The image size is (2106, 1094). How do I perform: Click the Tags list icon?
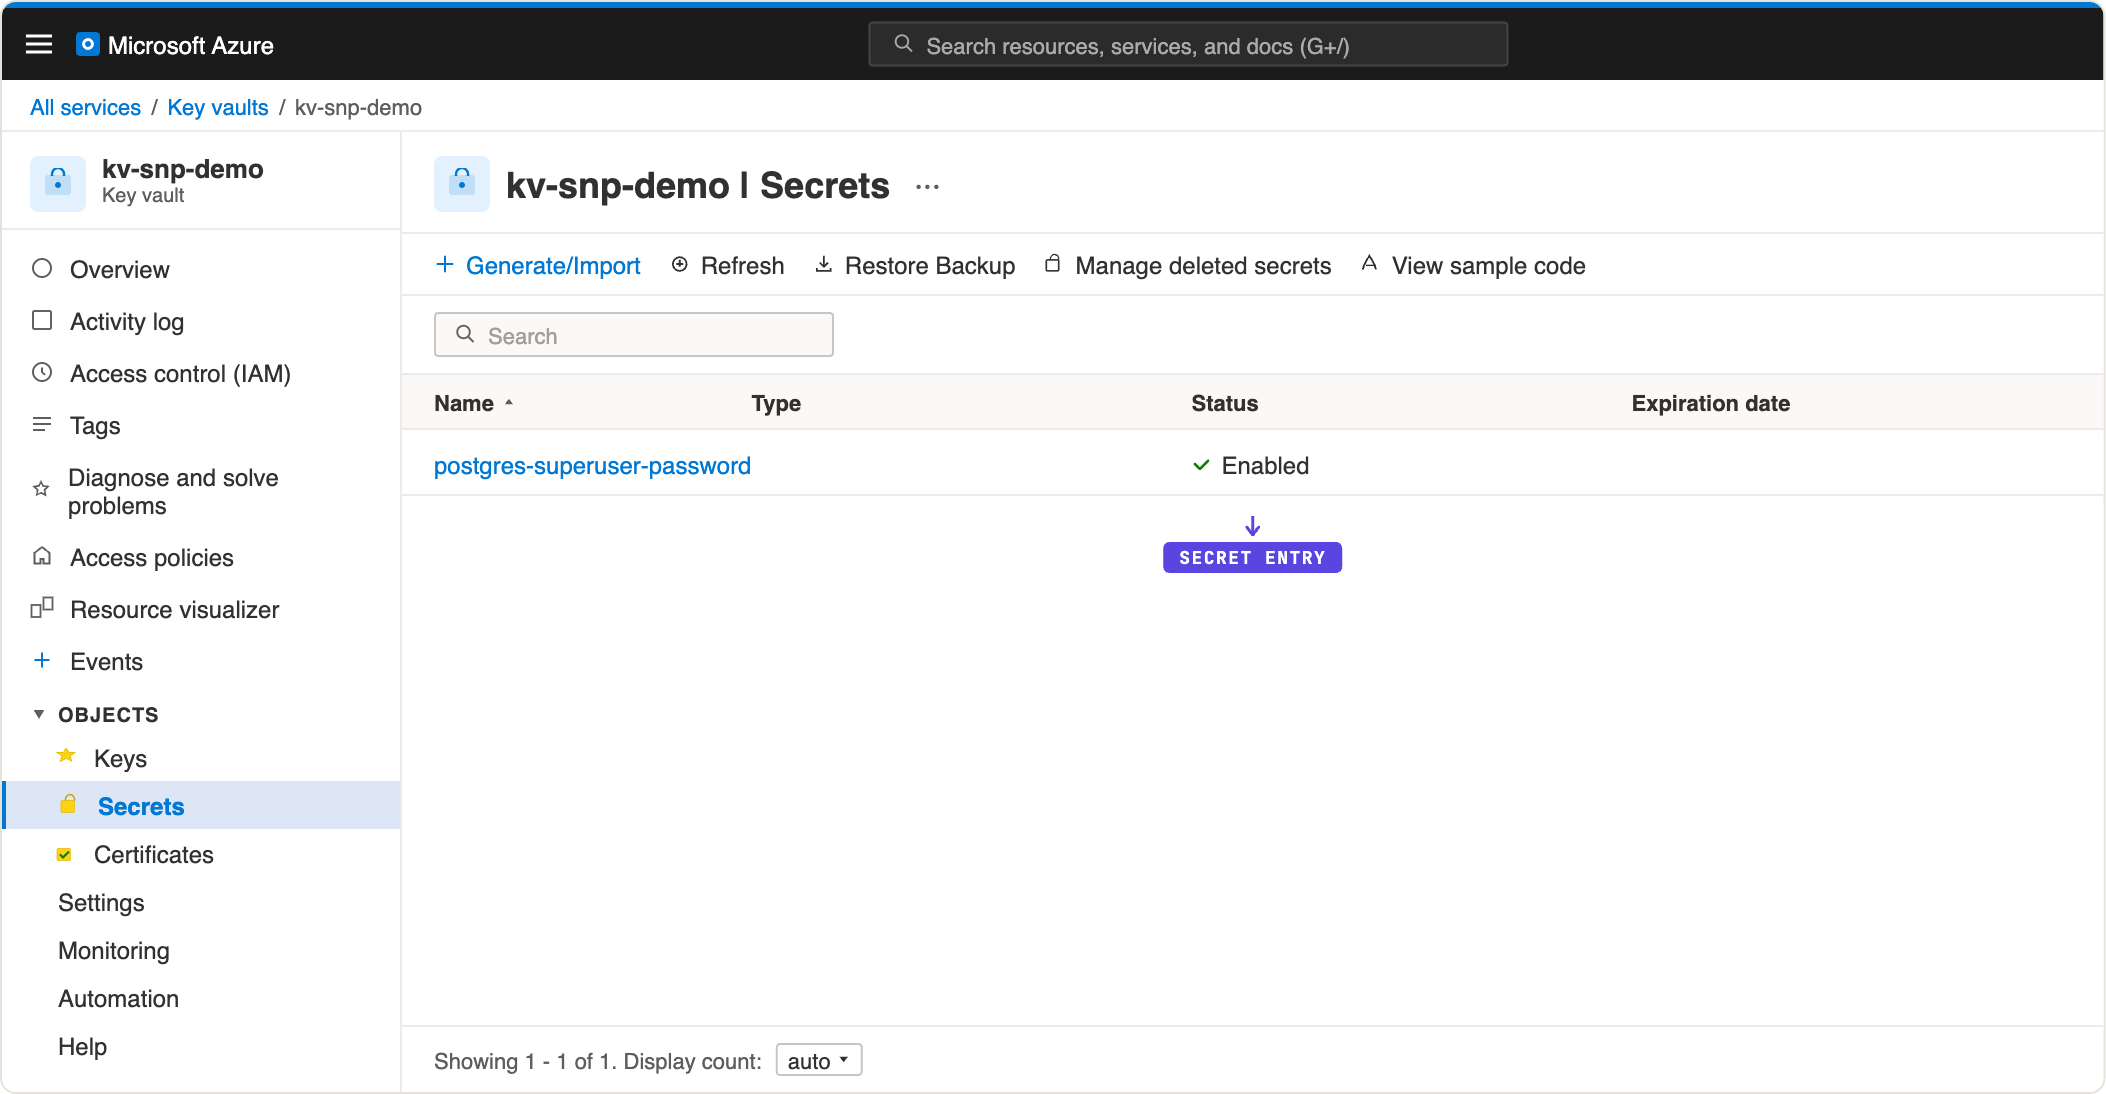(42, 424)
